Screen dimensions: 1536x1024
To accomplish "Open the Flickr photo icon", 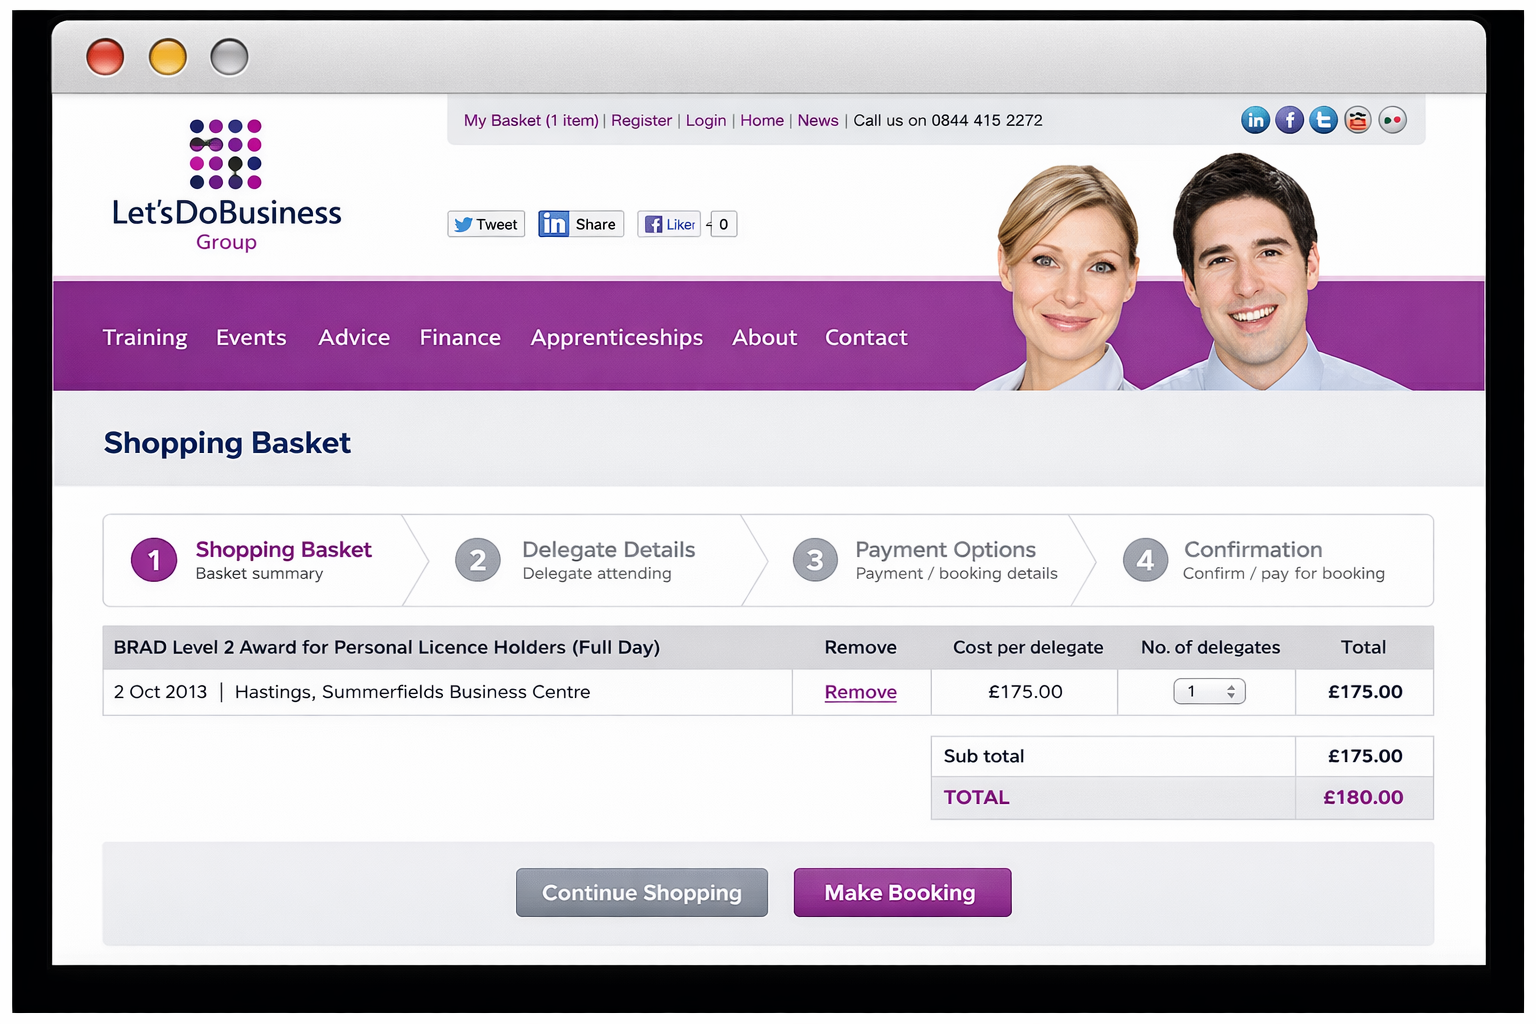I will coord(1392,119).
